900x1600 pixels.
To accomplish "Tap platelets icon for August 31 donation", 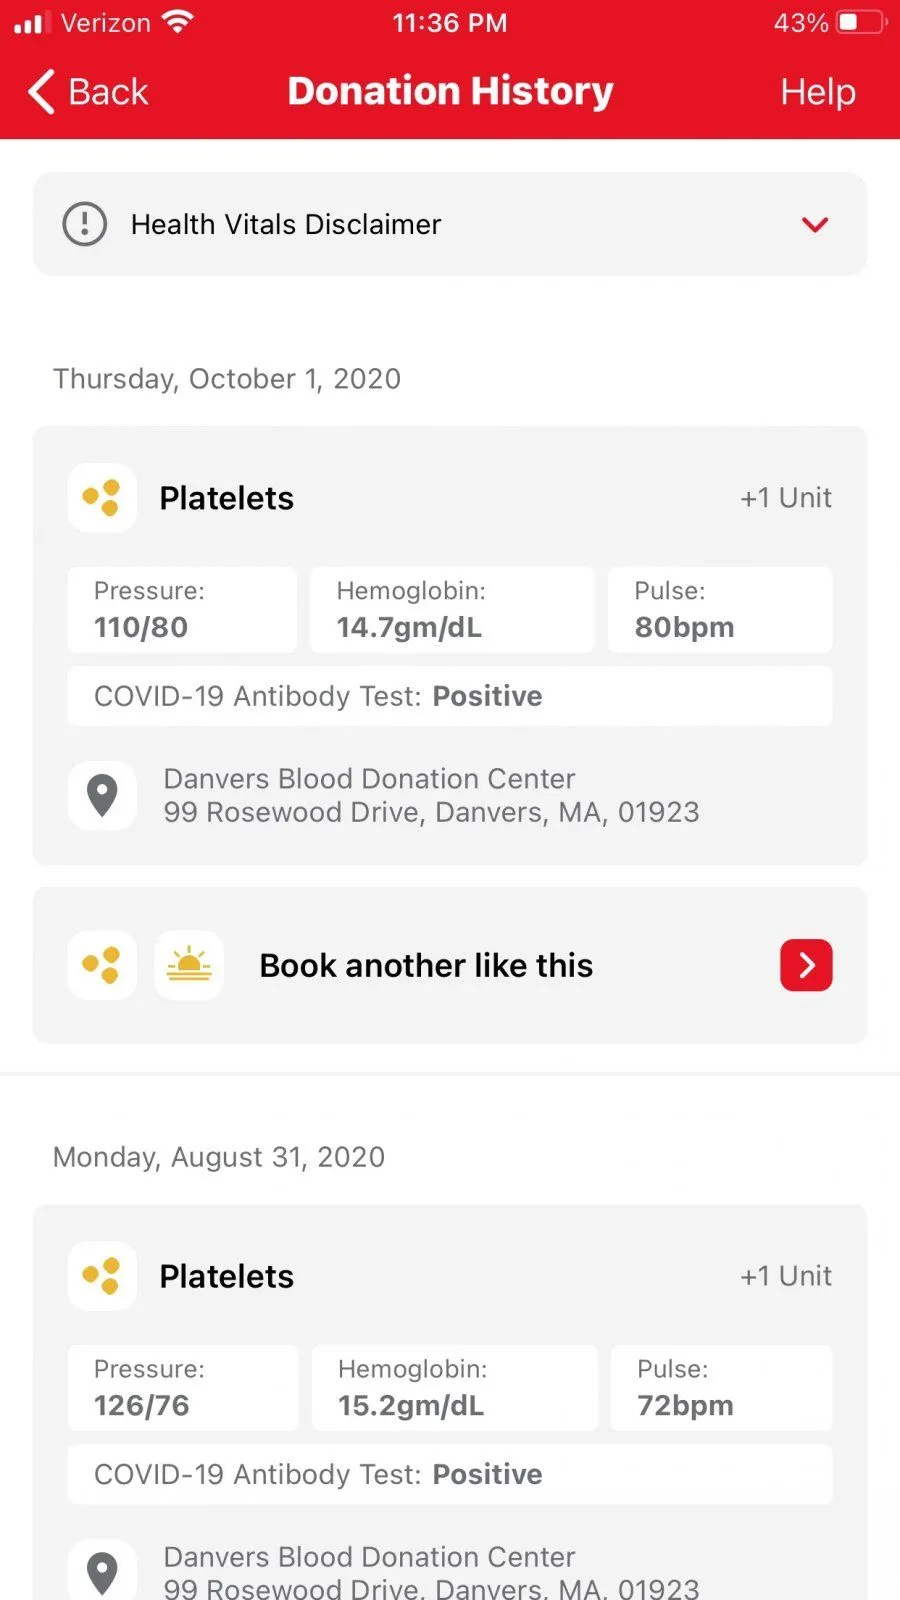I will pos(102,1276).
